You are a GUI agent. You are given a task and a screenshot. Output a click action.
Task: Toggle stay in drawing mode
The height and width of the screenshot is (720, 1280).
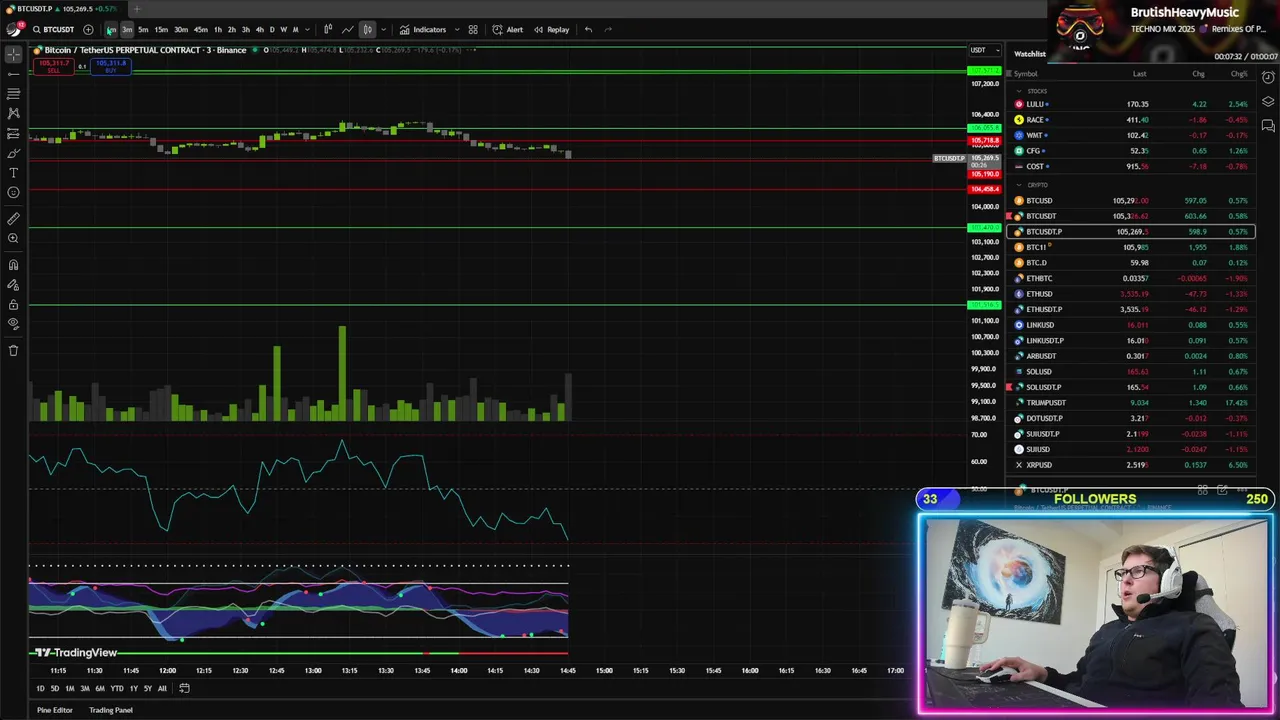[x=13, y=285]
